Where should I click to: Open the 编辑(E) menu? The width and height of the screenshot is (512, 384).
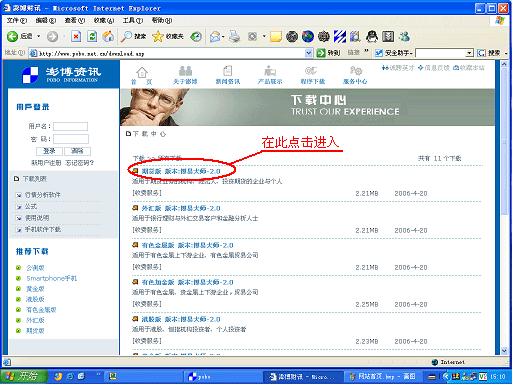(x=46, y=20)
